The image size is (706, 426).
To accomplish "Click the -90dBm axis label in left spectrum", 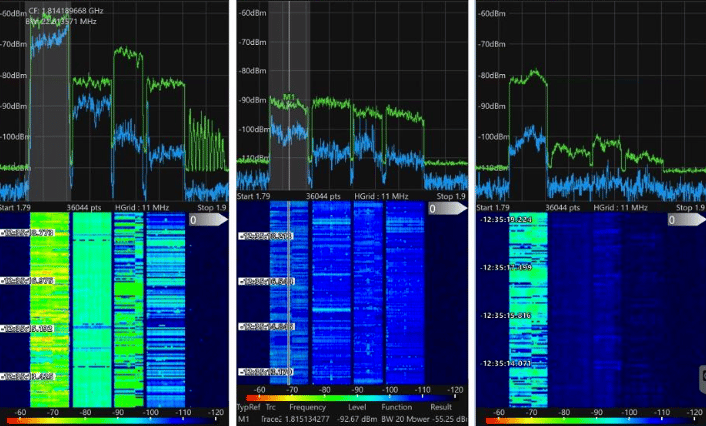I will click(x=14, y=106).
